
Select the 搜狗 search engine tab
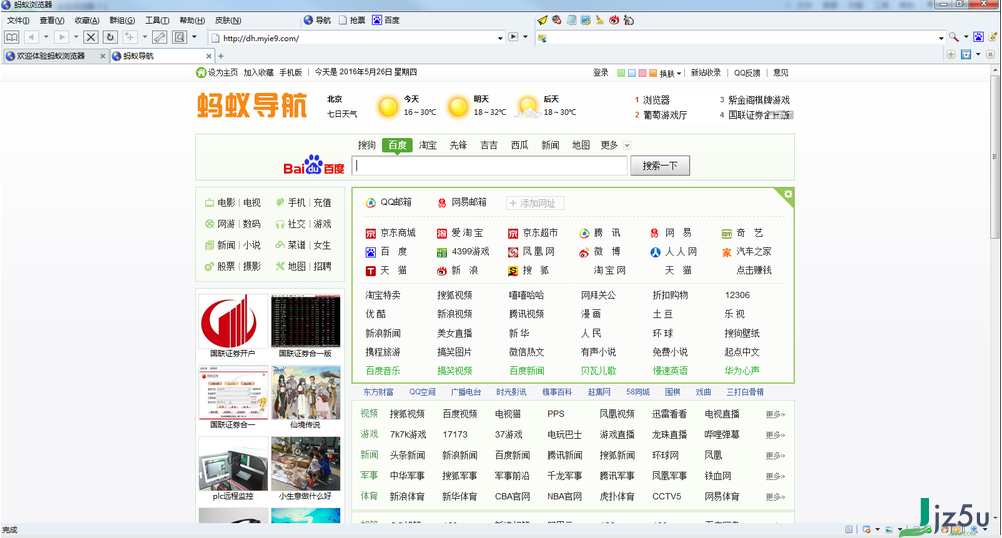coord(366,146)
